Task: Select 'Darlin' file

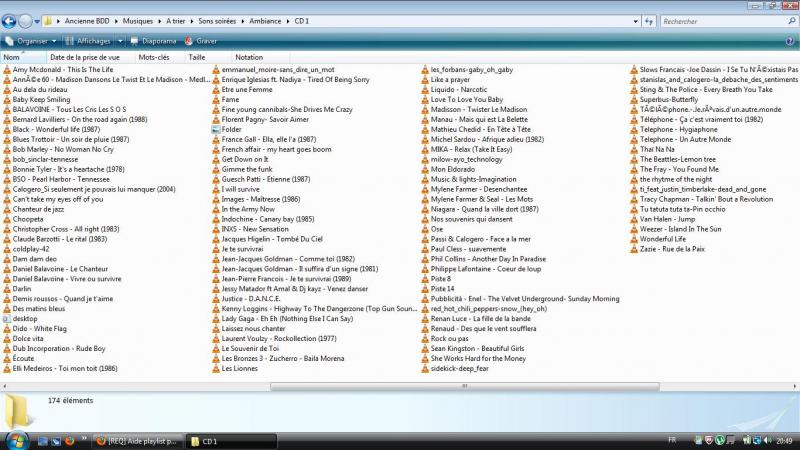Action: pos(17,289)
